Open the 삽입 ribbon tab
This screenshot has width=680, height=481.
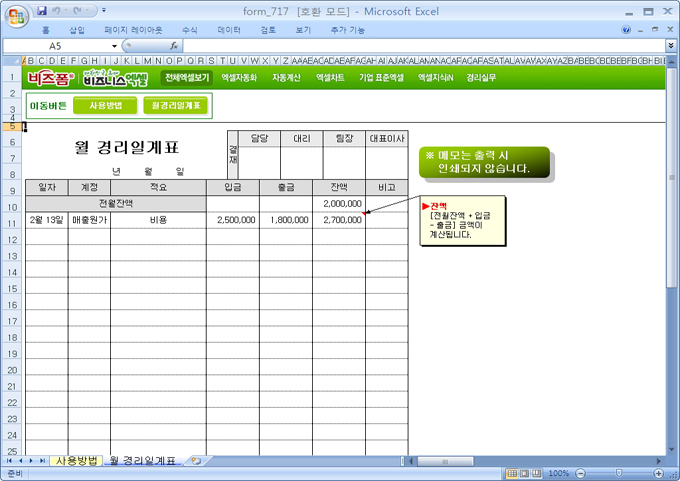pyautogui.click(x=77, y=30)
